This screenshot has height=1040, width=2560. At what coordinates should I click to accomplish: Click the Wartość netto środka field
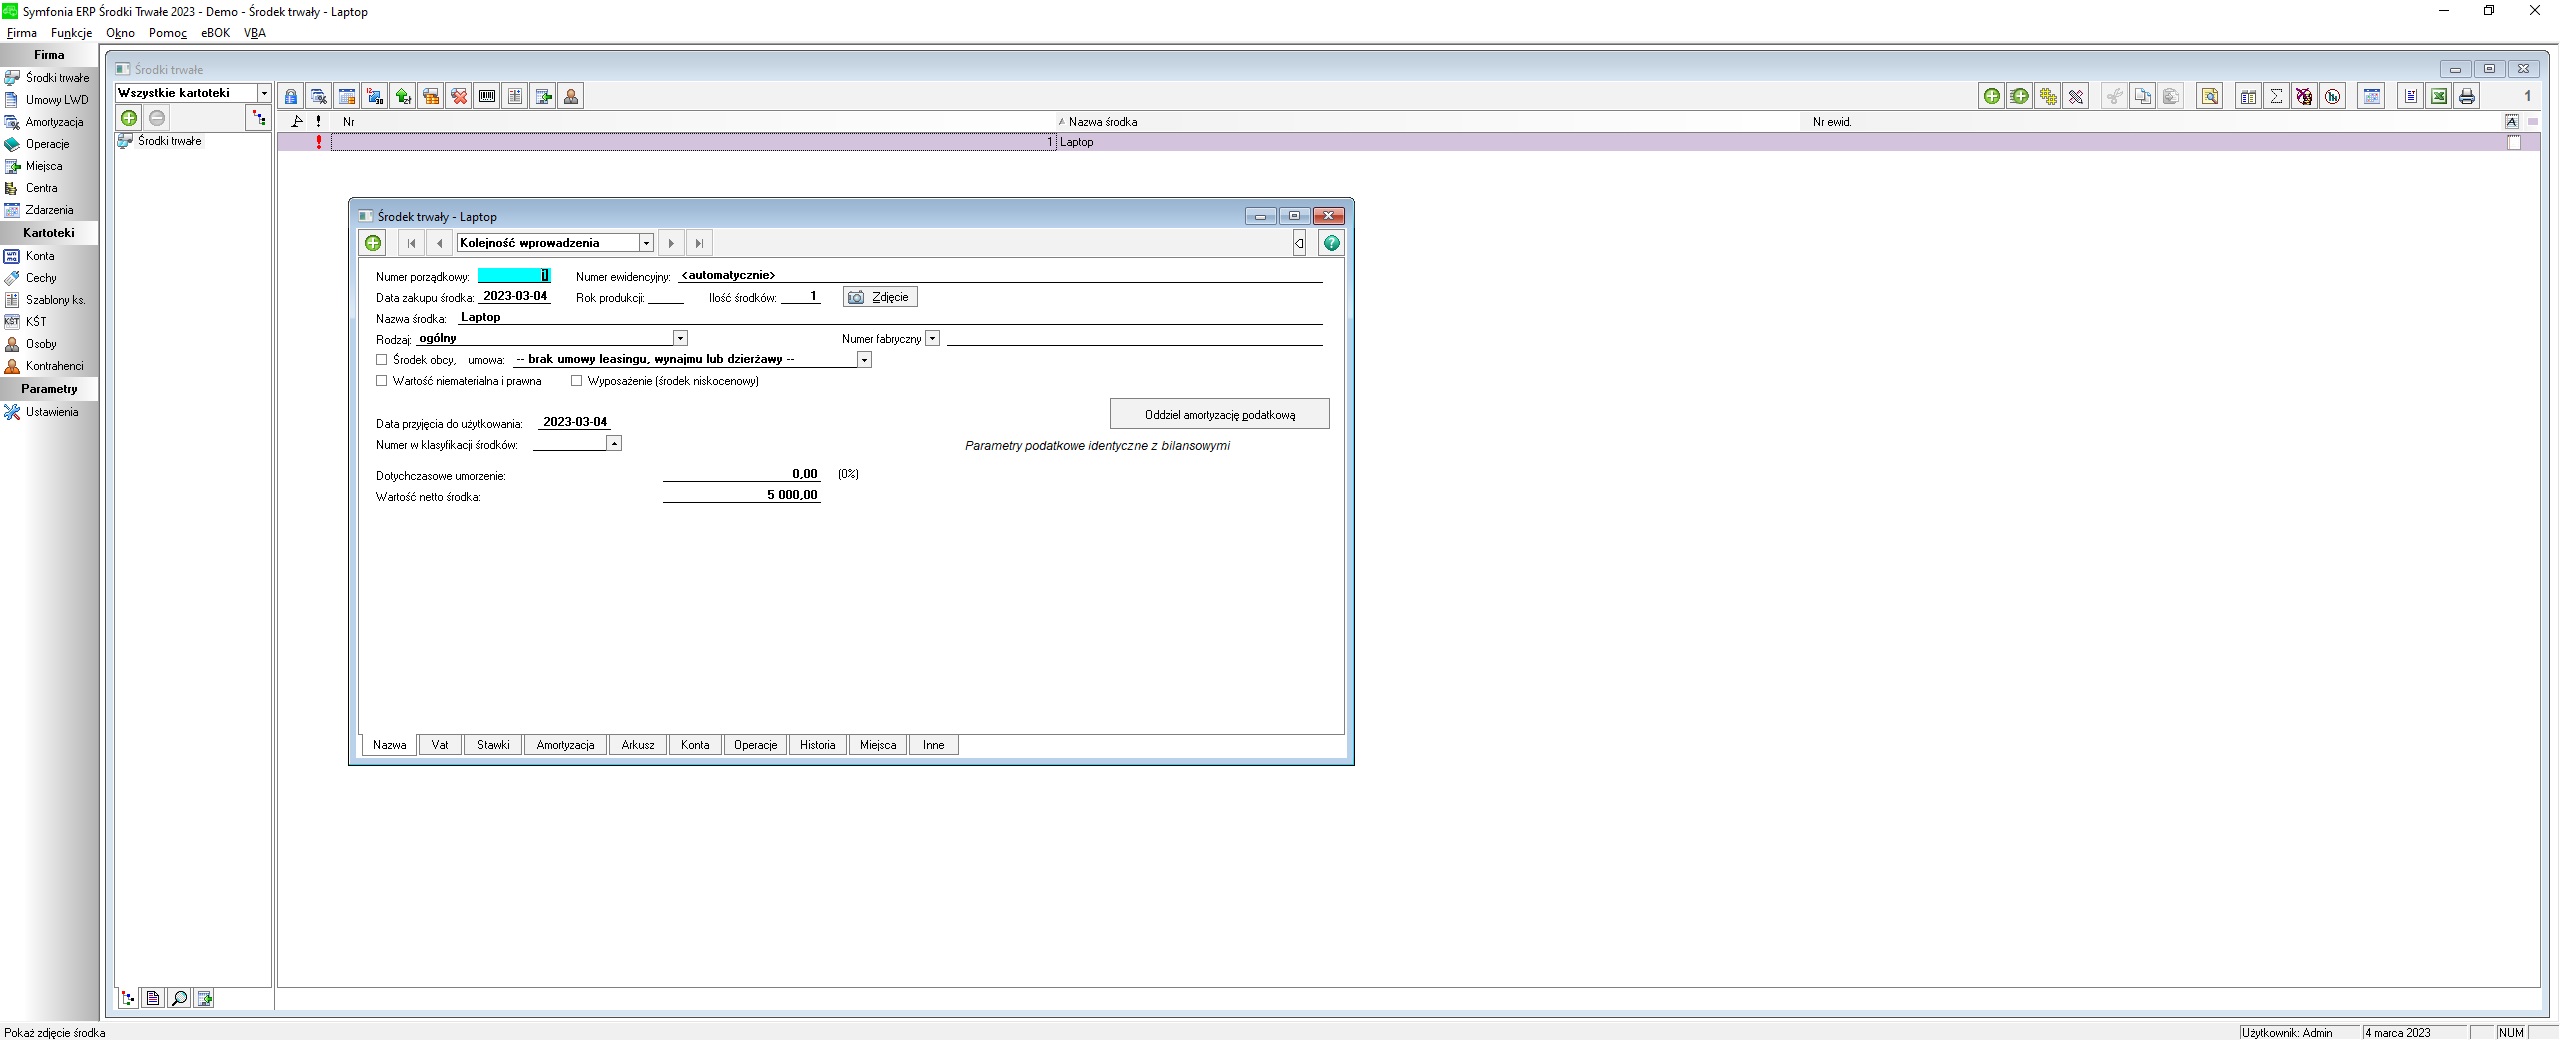pos(741,495)
